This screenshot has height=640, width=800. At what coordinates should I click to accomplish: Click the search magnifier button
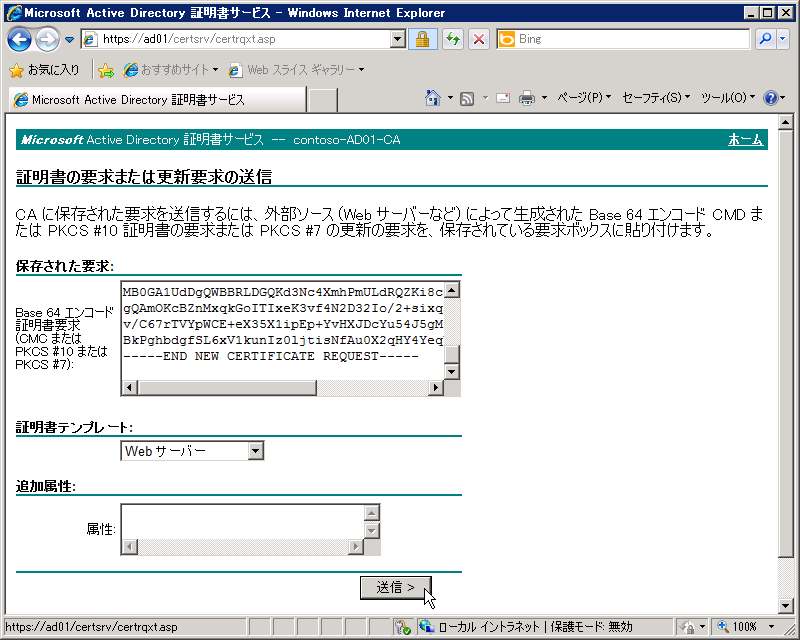(x=765, y=39)
